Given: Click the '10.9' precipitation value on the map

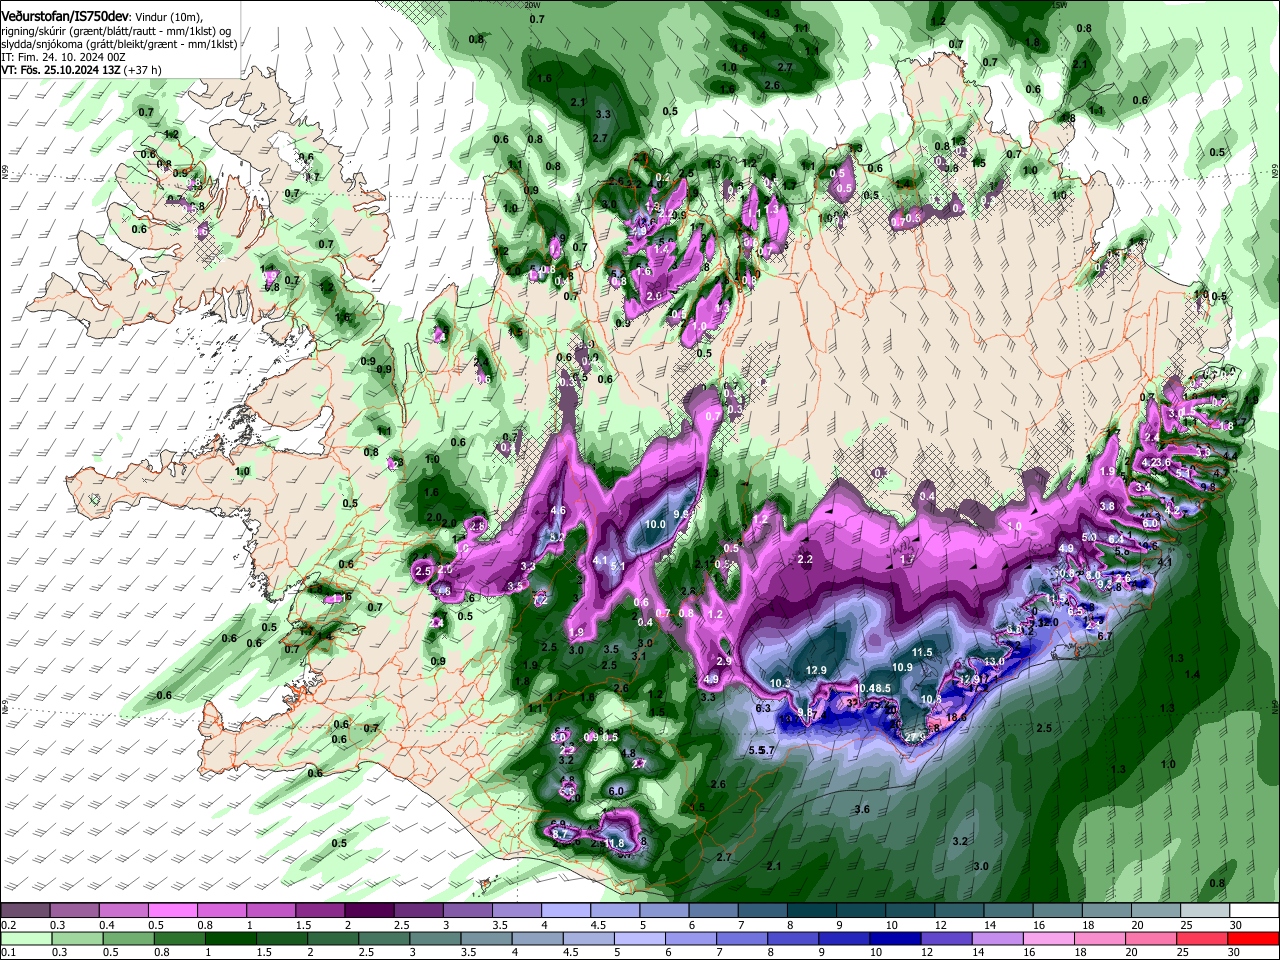Looking at the screenshot, I should 902,667.
